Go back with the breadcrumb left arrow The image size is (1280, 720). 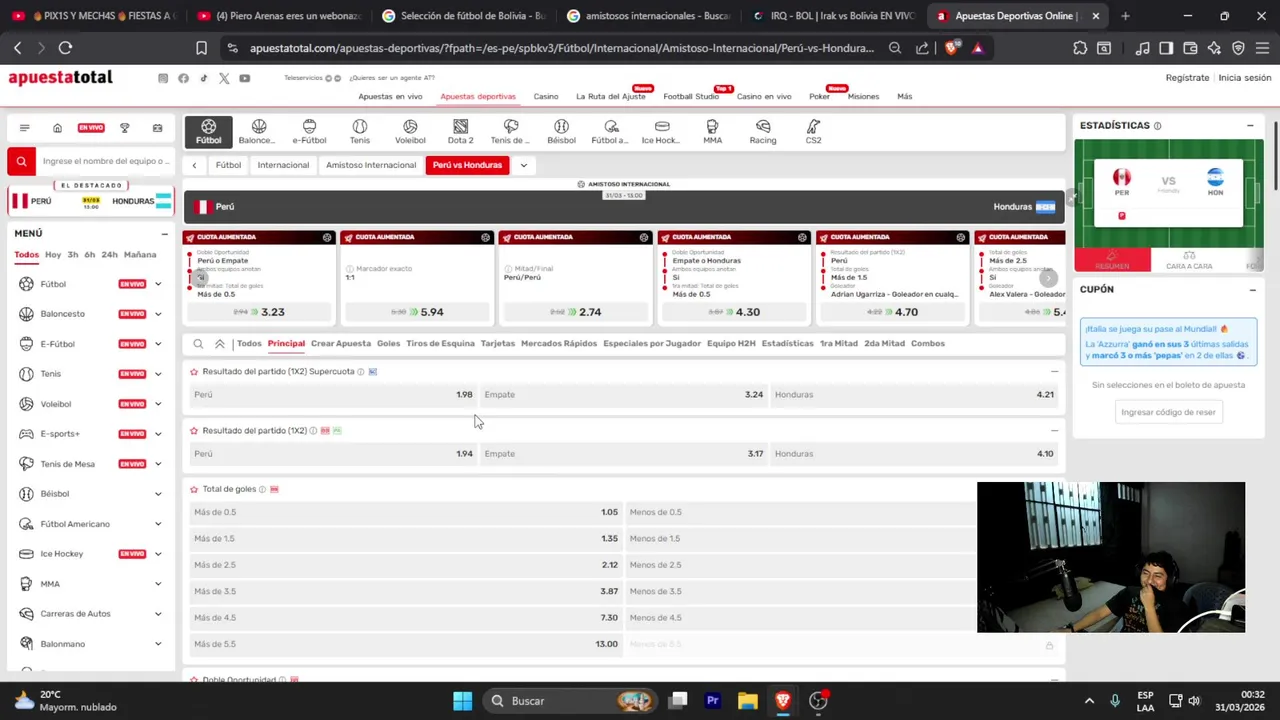[x=195, y=165]
